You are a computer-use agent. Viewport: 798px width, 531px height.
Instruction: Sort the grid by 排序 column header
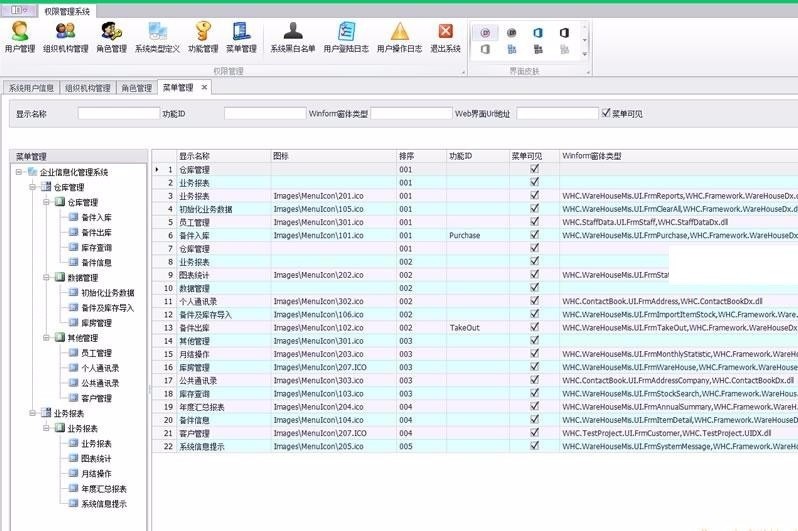tap(420, 156)
